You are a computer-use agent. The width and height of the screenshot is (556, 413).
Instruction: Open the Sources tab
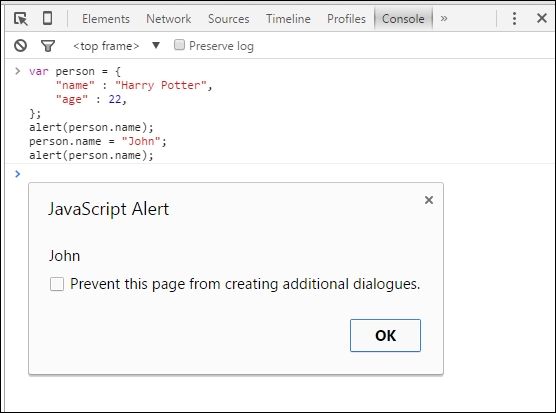pos(228,19)
